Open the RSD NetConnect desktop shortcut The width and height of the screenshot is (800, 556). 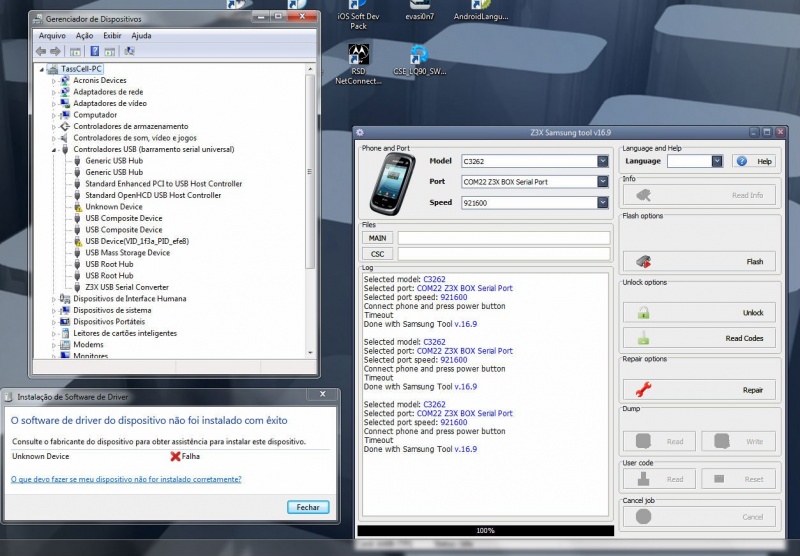pyautogui.click(x=358, y=64)
